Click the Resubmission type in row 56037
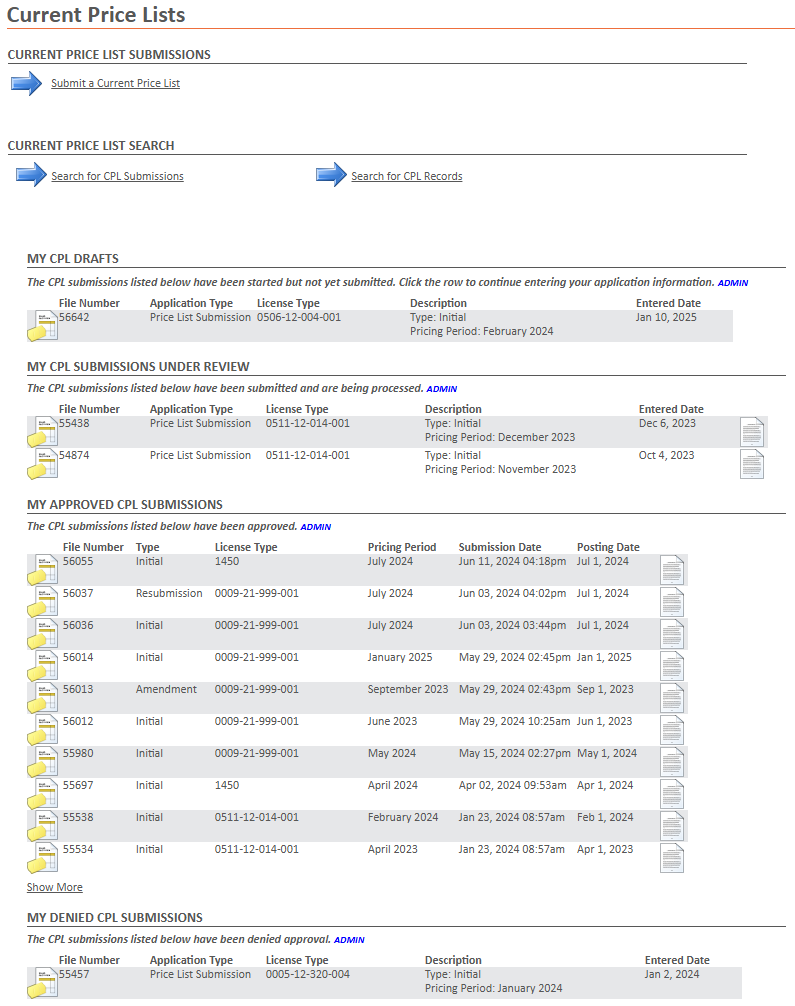 tap(169, 593)
